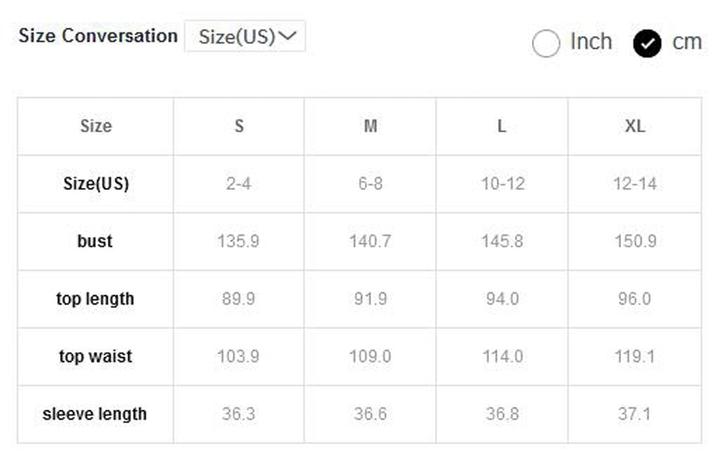Click the XL size column header
The width and height of the screenshot is (719, 455).
[x=635, y=126]
